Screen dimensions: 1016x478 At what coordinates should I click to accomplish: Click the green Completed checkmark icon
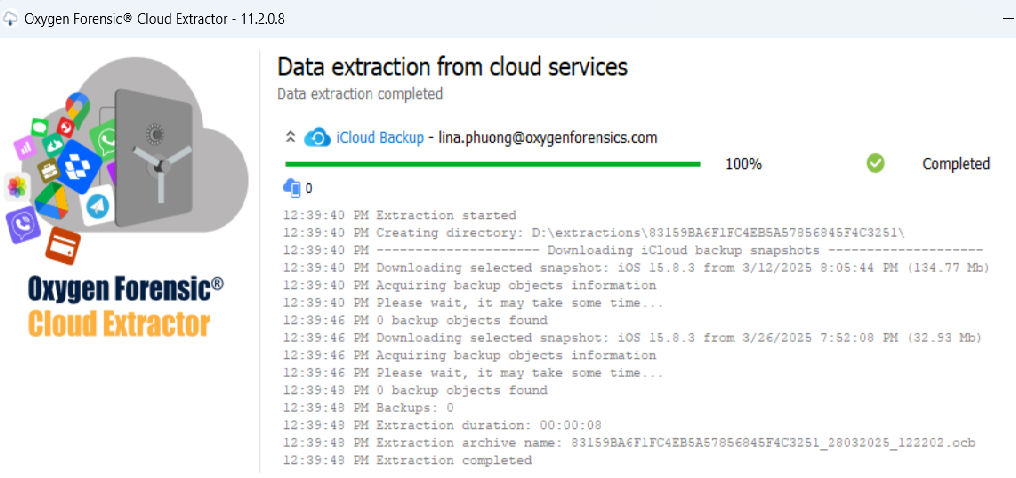click(x=875, y=164)
